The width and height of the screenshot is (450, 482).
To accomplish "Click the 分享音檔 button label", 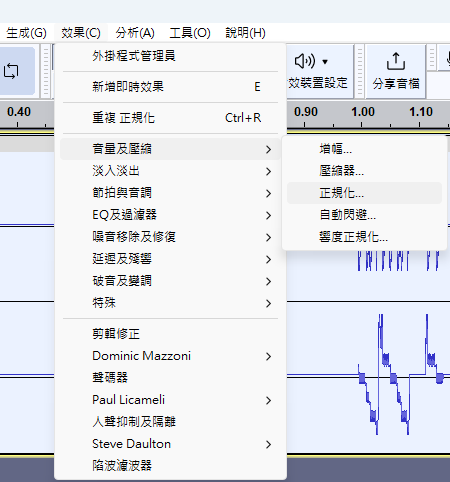I will 396,83.
